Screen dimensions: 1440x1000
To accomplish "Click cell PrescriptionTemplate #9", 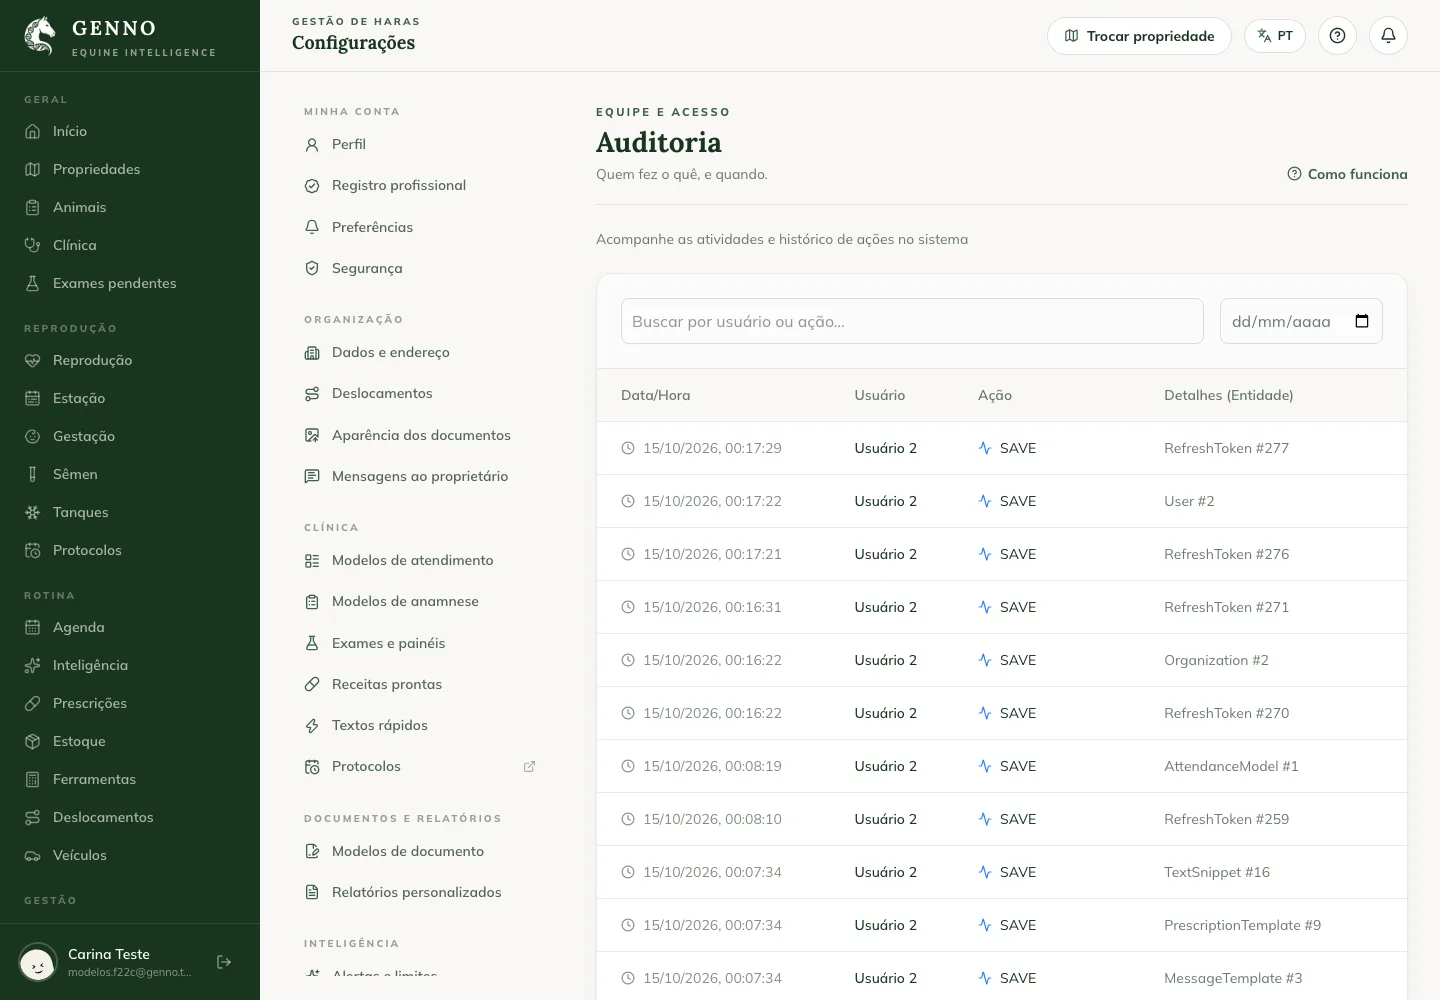I will coord(1242,925).
